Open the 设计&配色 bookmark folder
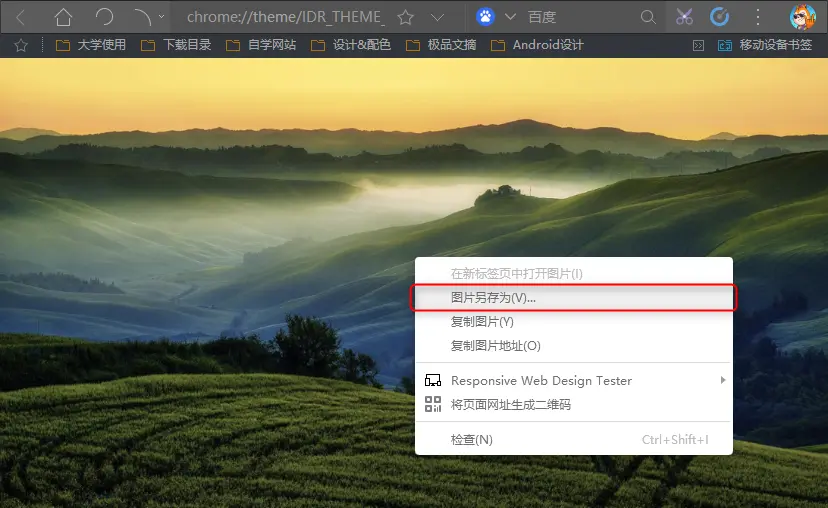 [351, 45]
